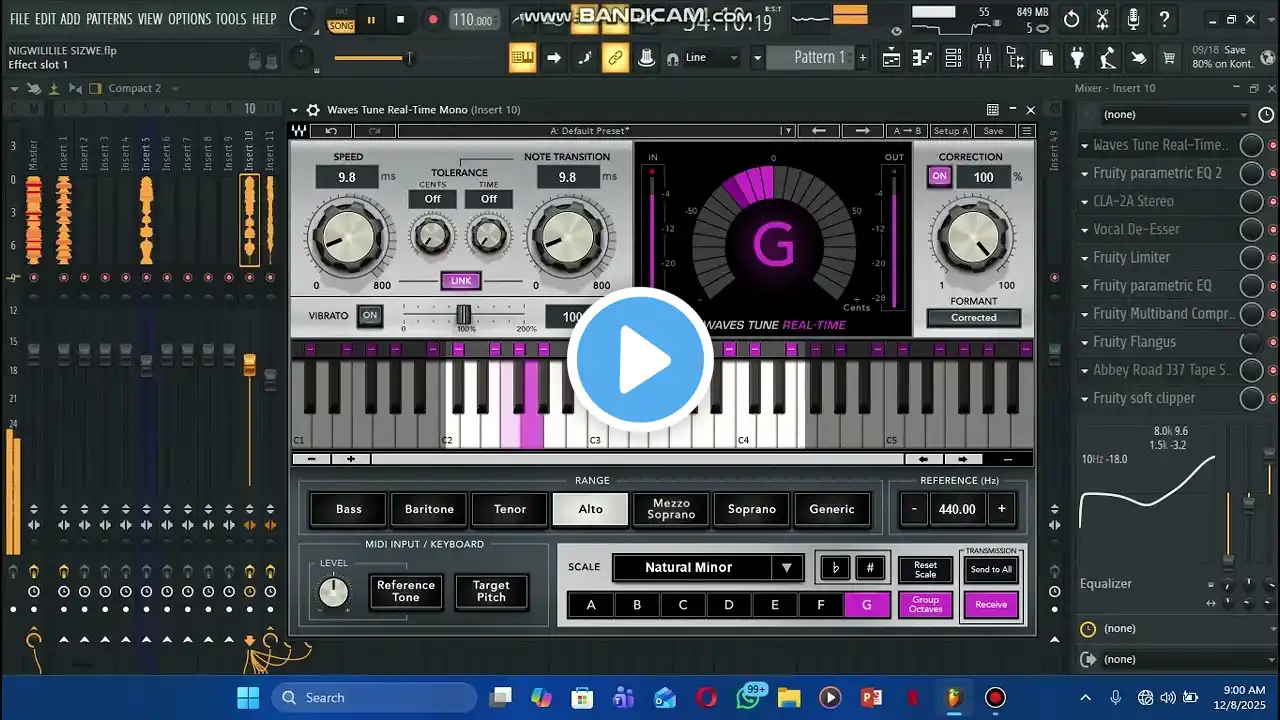Expand the Default Preset dropdown arrow
The height and width of the screenshot is (720, 1280).
(x=788, y=131)
